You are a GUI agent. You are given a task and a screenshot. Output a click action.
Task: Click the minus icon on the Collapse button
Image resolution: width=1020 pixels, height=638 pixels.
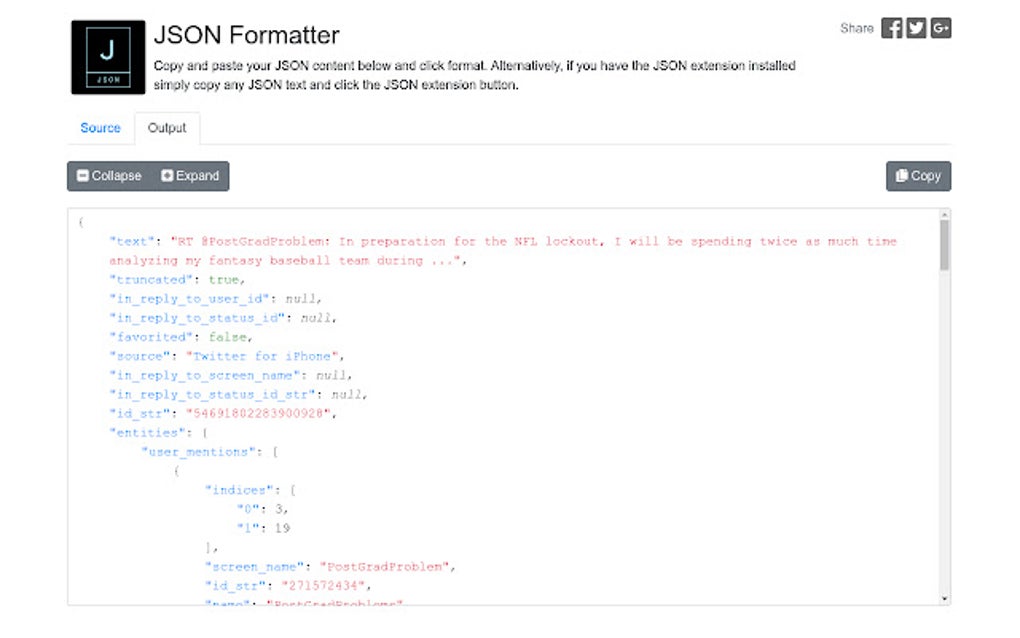pos(84,176)
